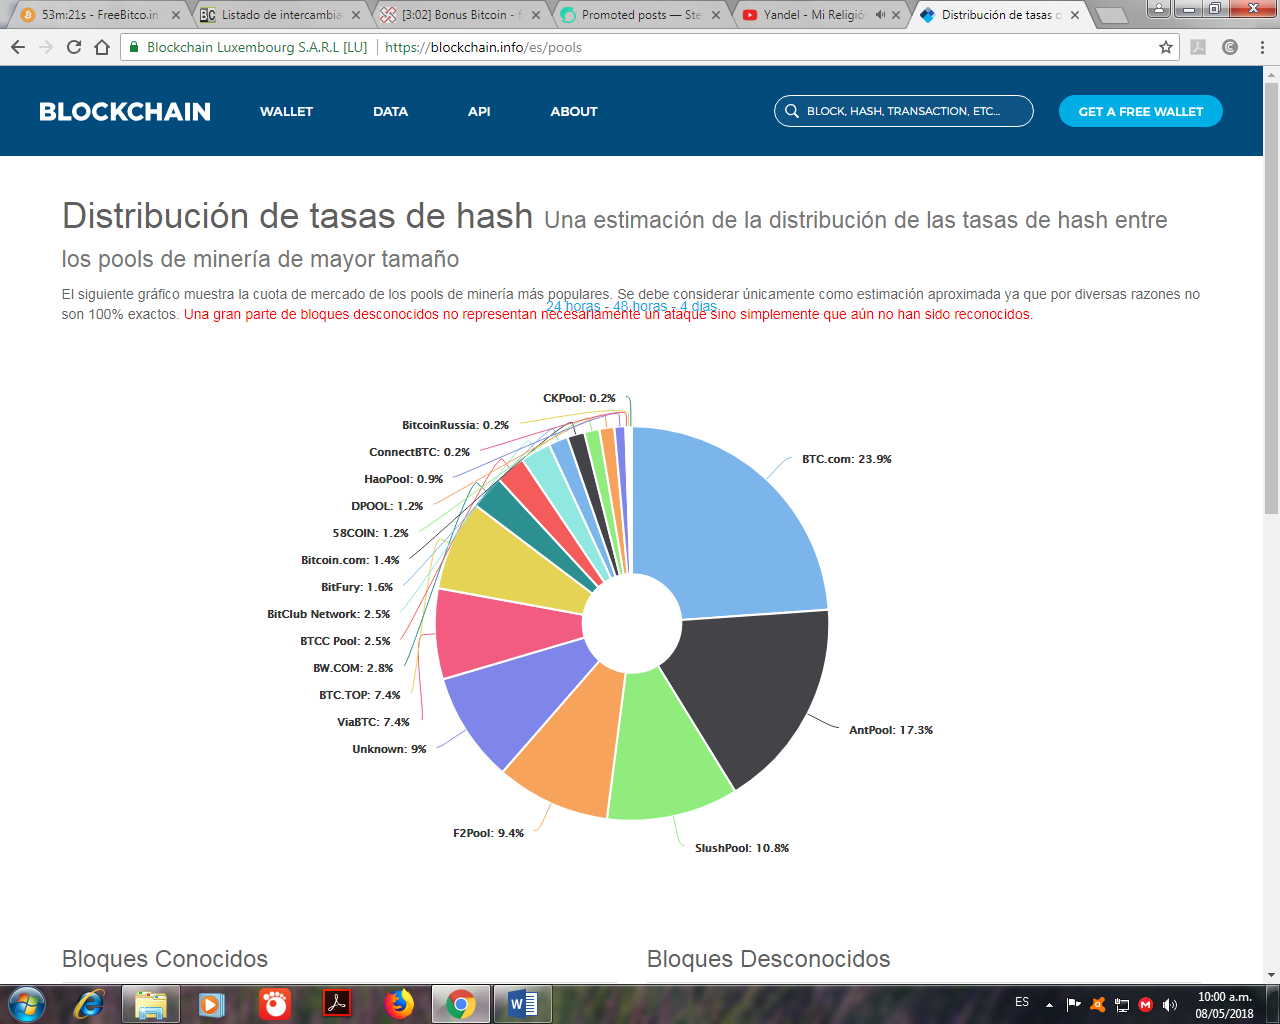
Task: Click the BLOCKCHAIN logo
Action: 125,111
